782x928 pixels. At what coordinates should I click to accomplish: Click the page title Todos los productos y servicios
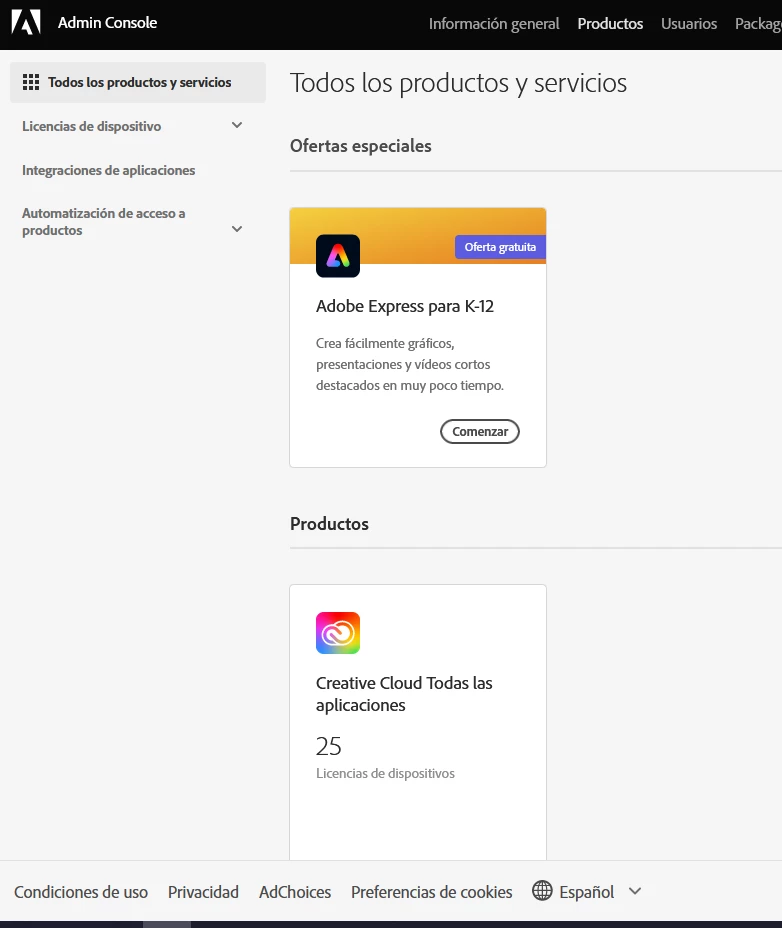click(458, 83)
